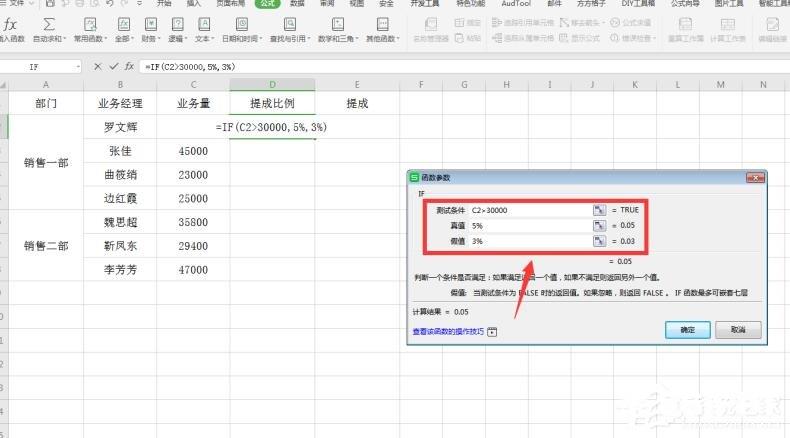Confirm formula with the checkmark icon

point(114,67)
